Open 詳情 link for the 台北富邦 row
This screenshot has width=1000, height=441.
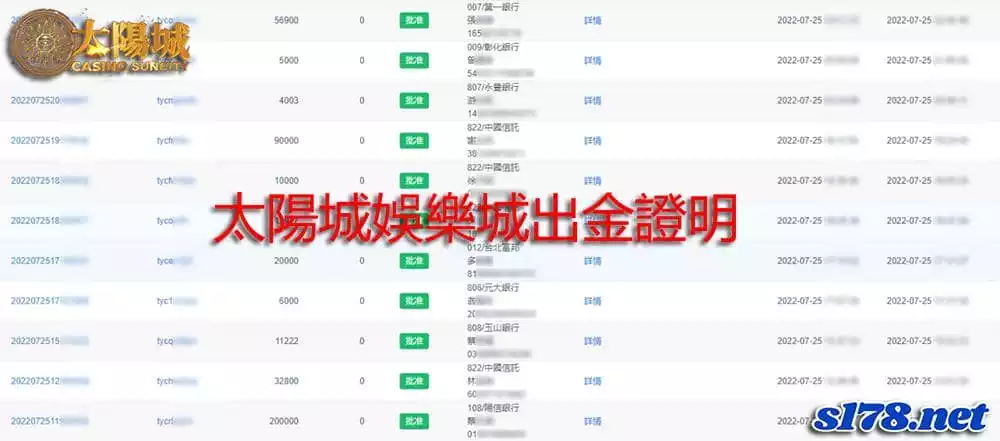click(592, 261)
